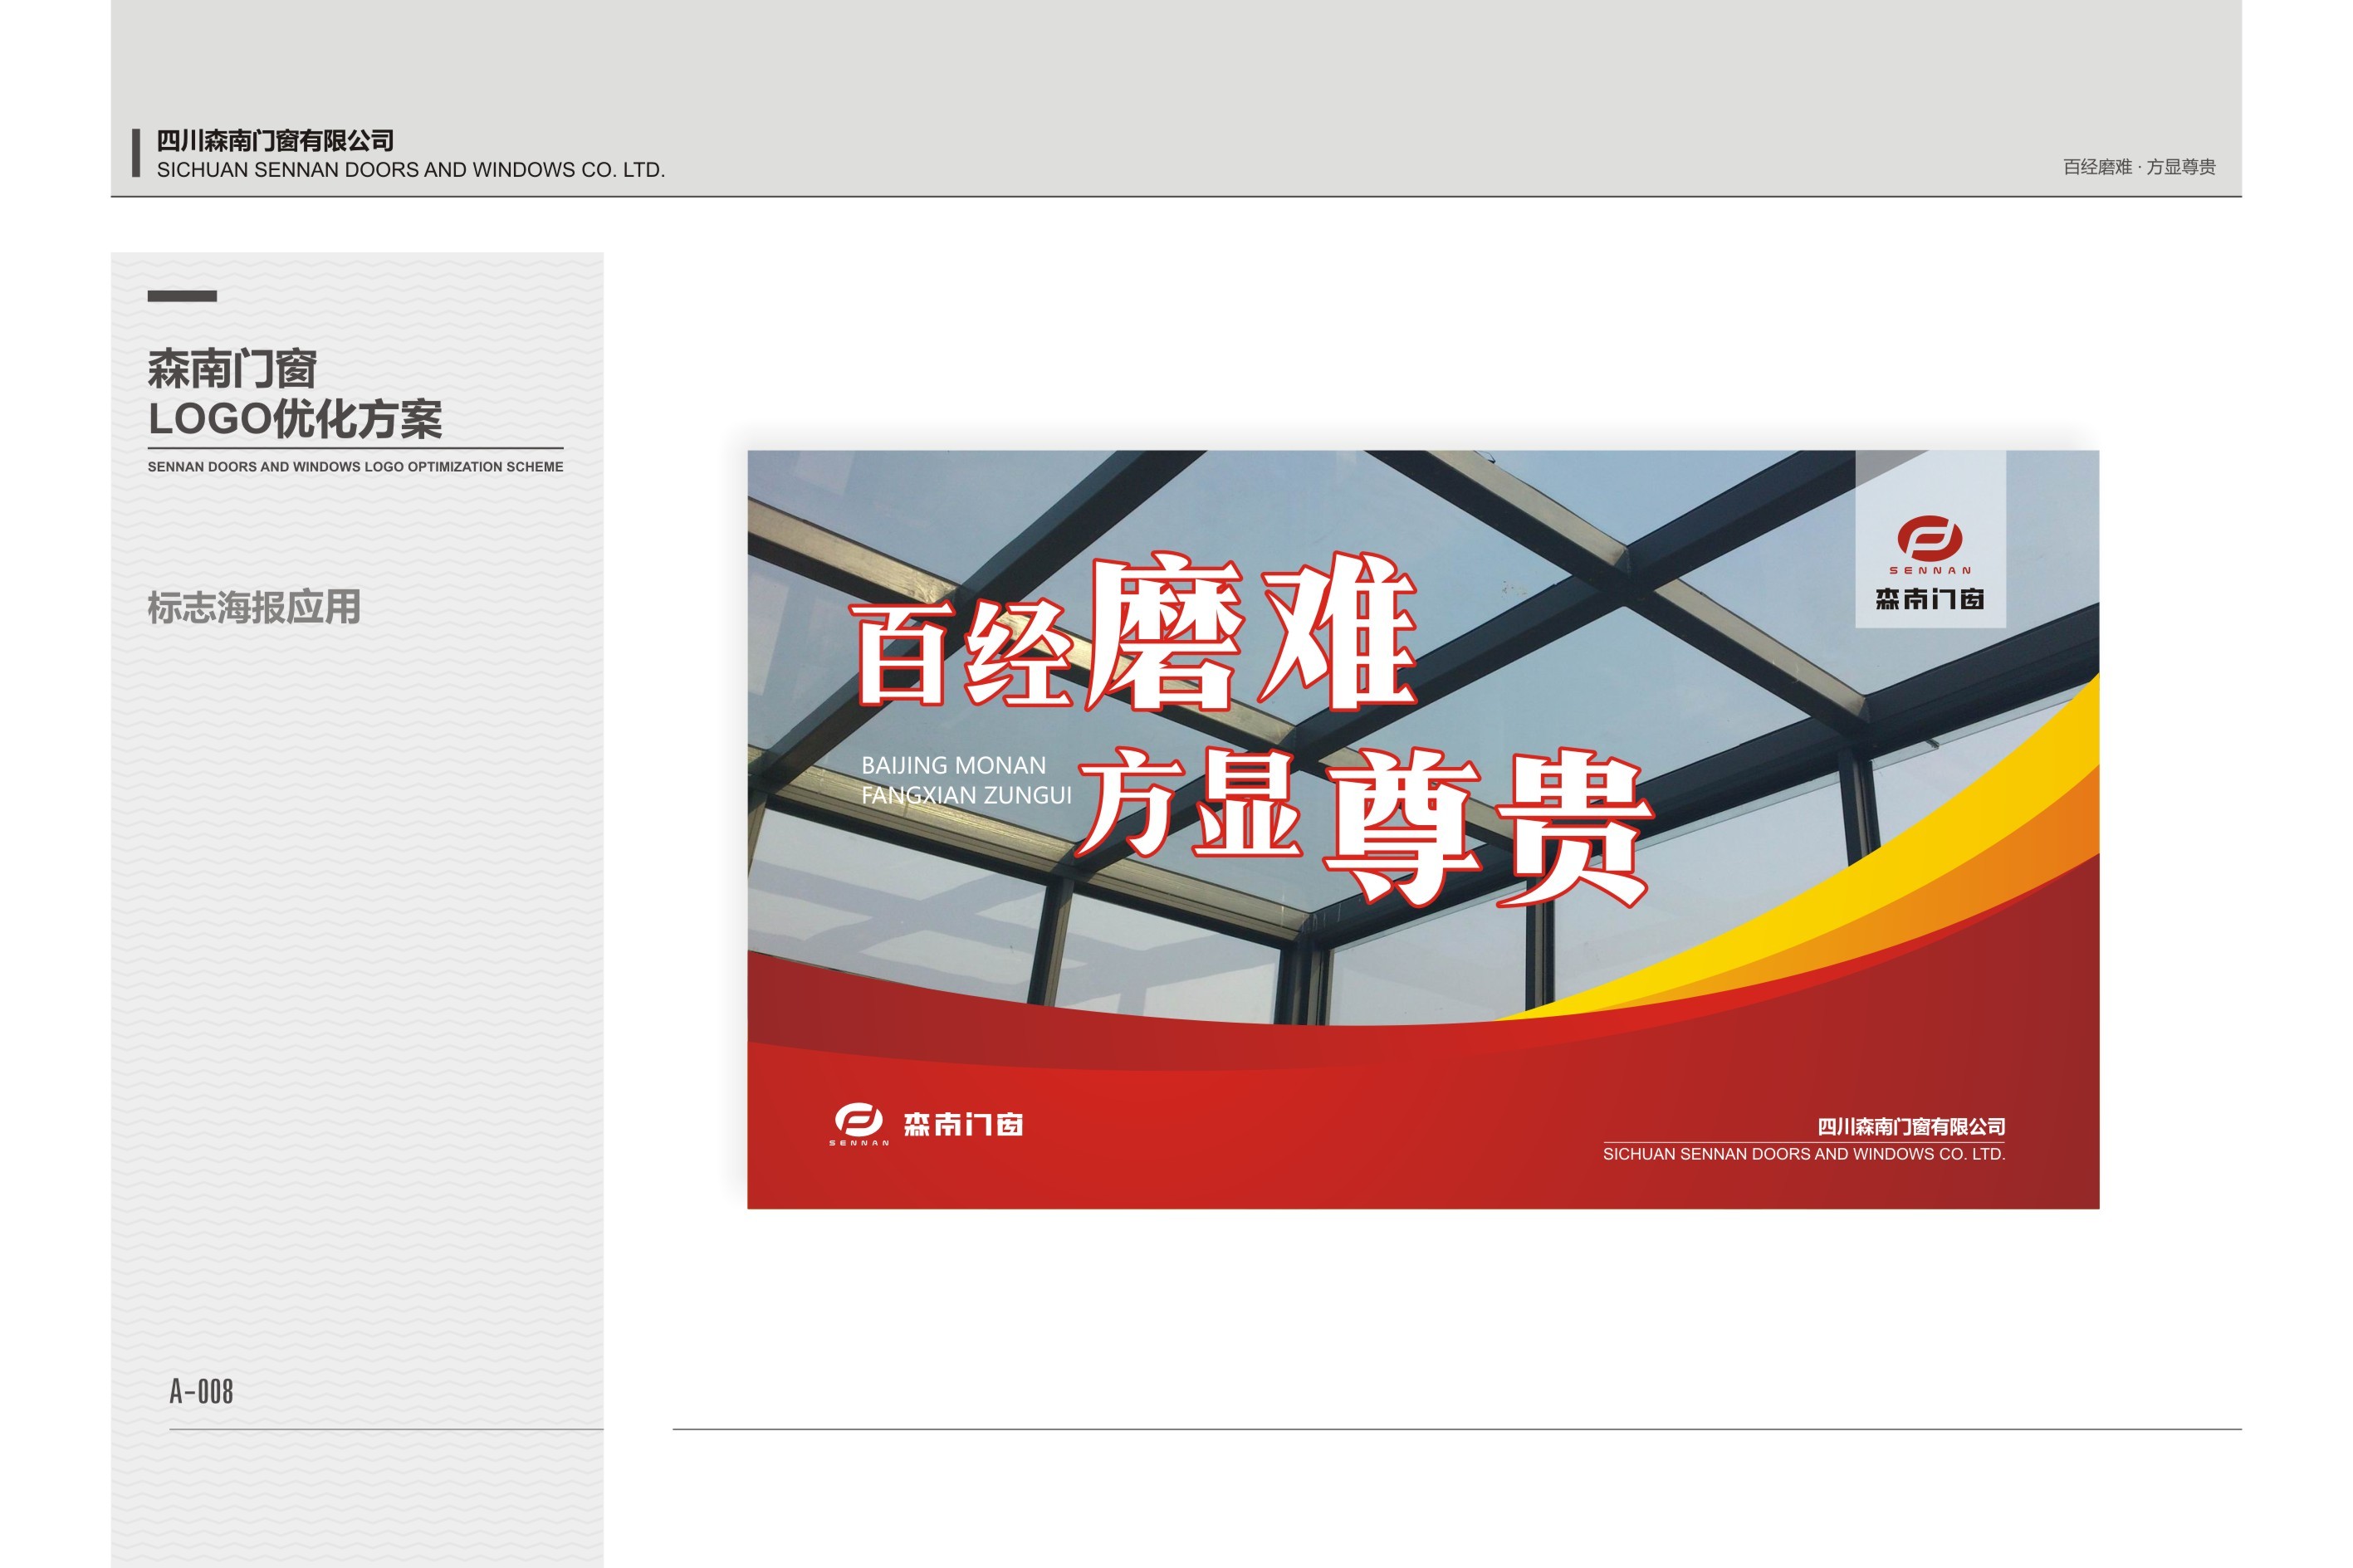This screenshot has height=1568, width=2353.
Task: Click the white 森南门窗 wordmark on banner
Action: coord(962,1125)
